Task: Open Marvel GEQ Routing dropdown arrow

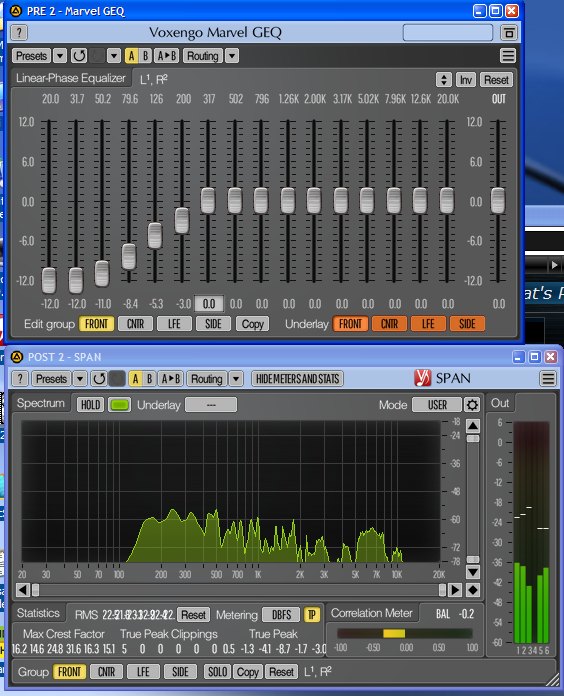Action: pyautogui.click(x=232, y=56)
